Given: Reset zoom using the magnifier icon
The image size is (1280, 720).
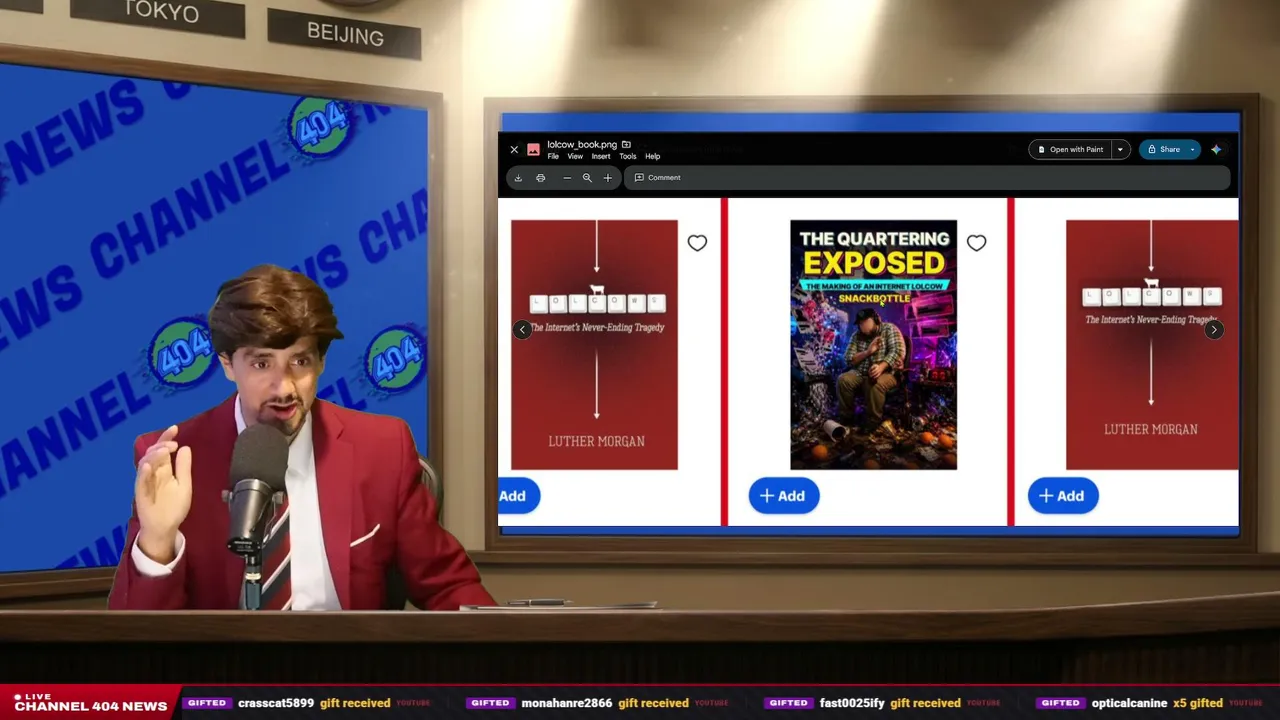Looking at the screenshot, I should [x=587, y=178].
